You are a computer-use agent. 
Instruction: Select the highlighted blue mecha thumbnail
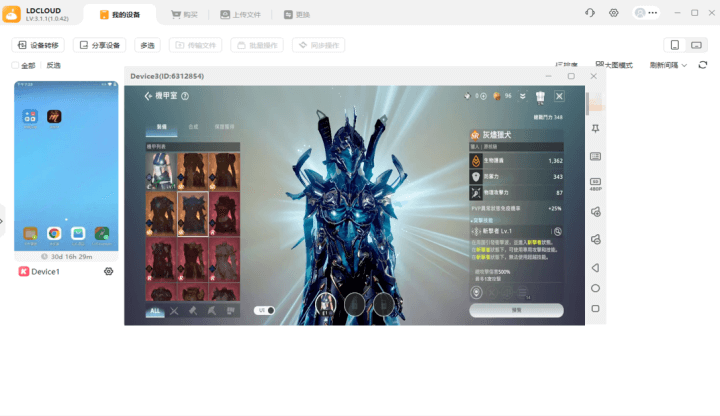193,214
